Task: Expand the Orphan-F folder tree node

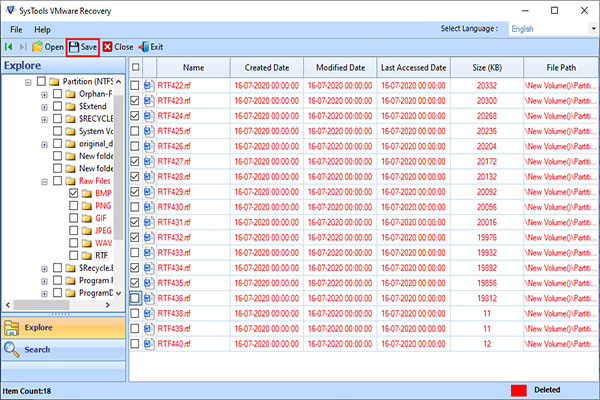Action: tap(44, 94)
